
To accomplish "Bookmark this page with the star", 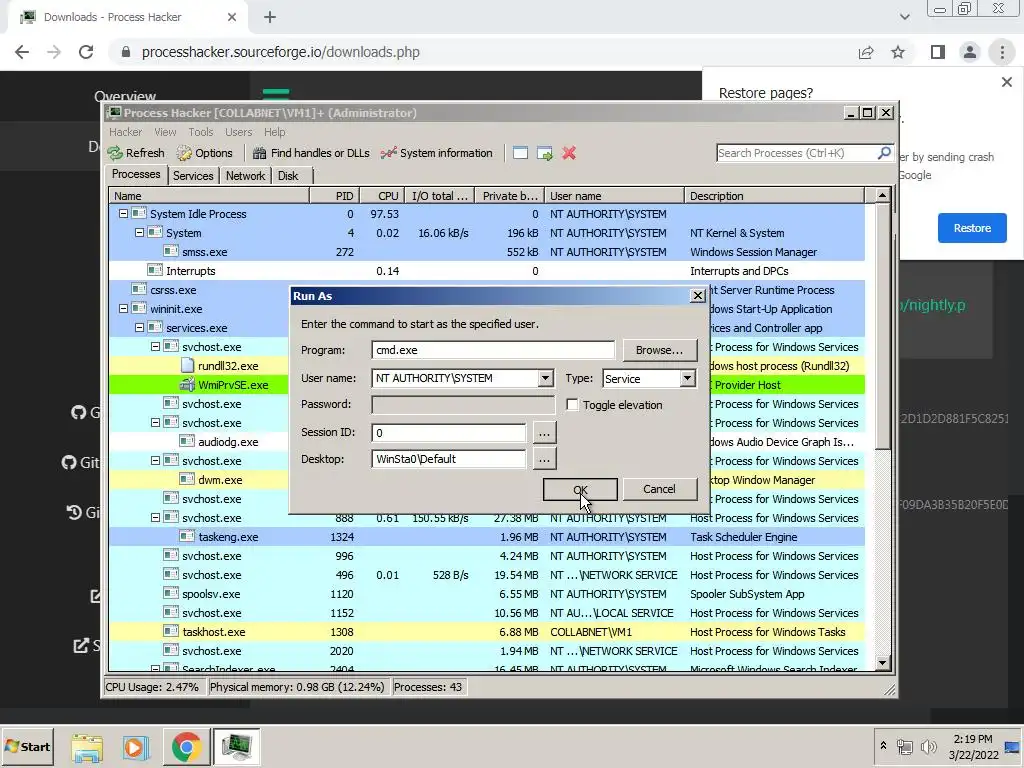I will [x=898, y=52].
